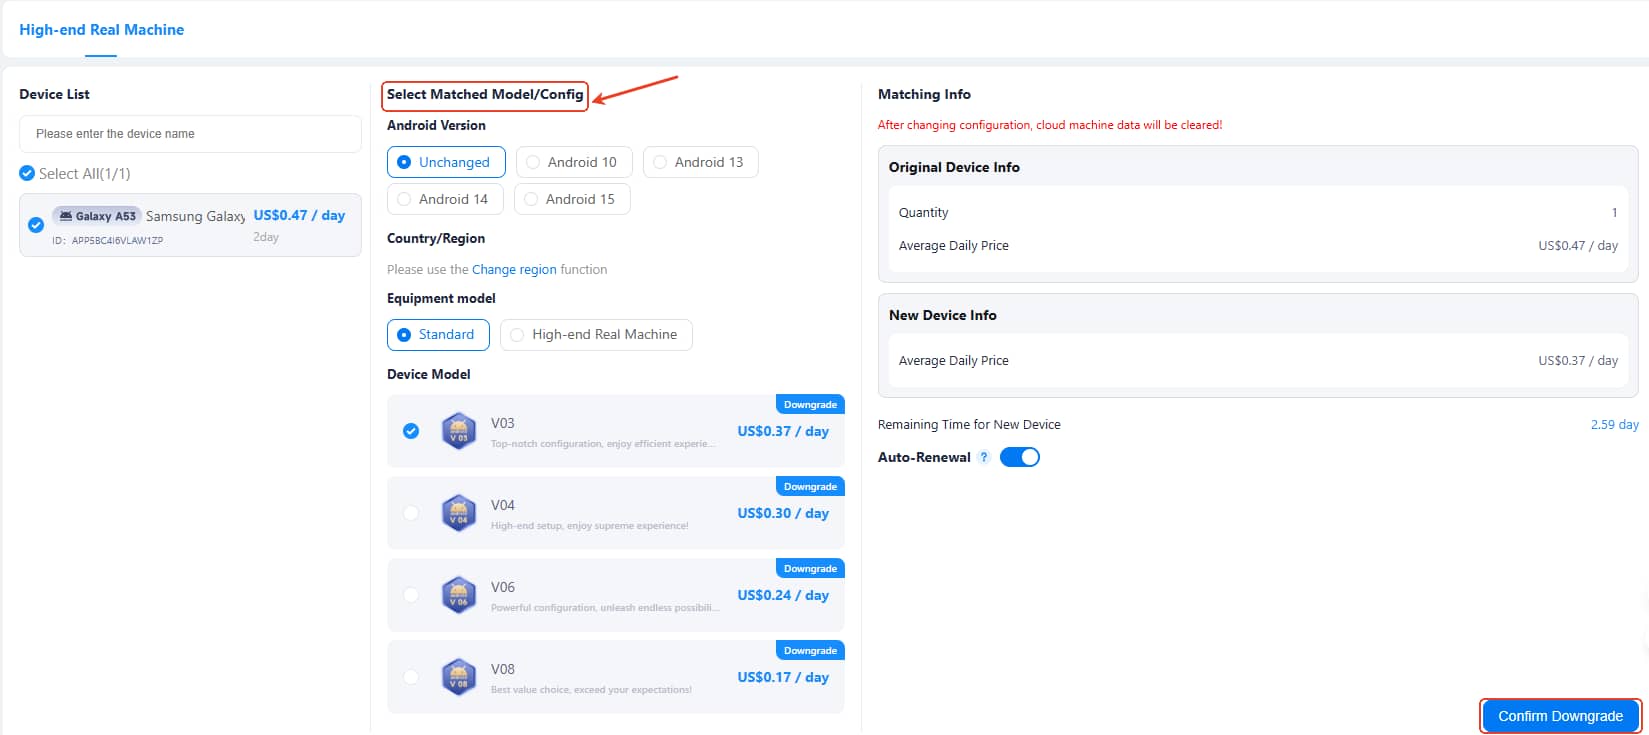Open the High-end Real Machine tab

(x=102, y=30)
